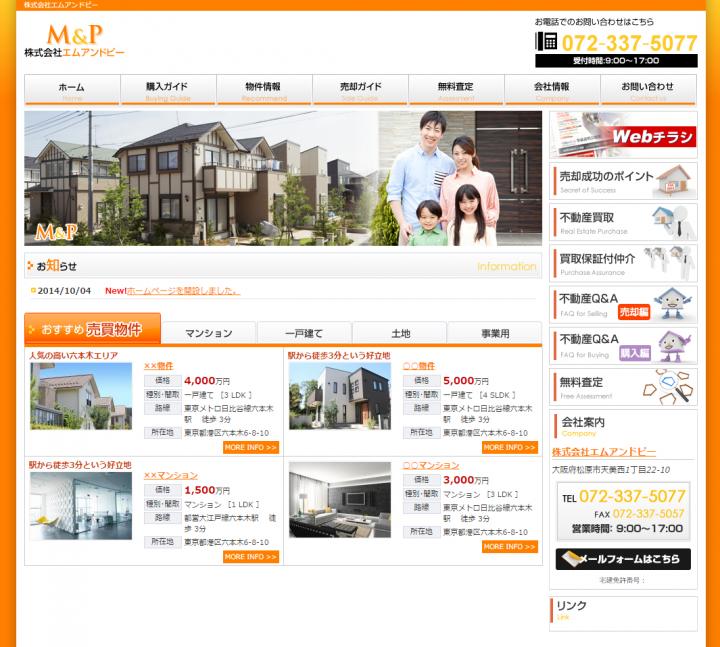Click the メールフォームはこちら button
Viewport: 720px width, 647px height.
click(x=623, y=559)
